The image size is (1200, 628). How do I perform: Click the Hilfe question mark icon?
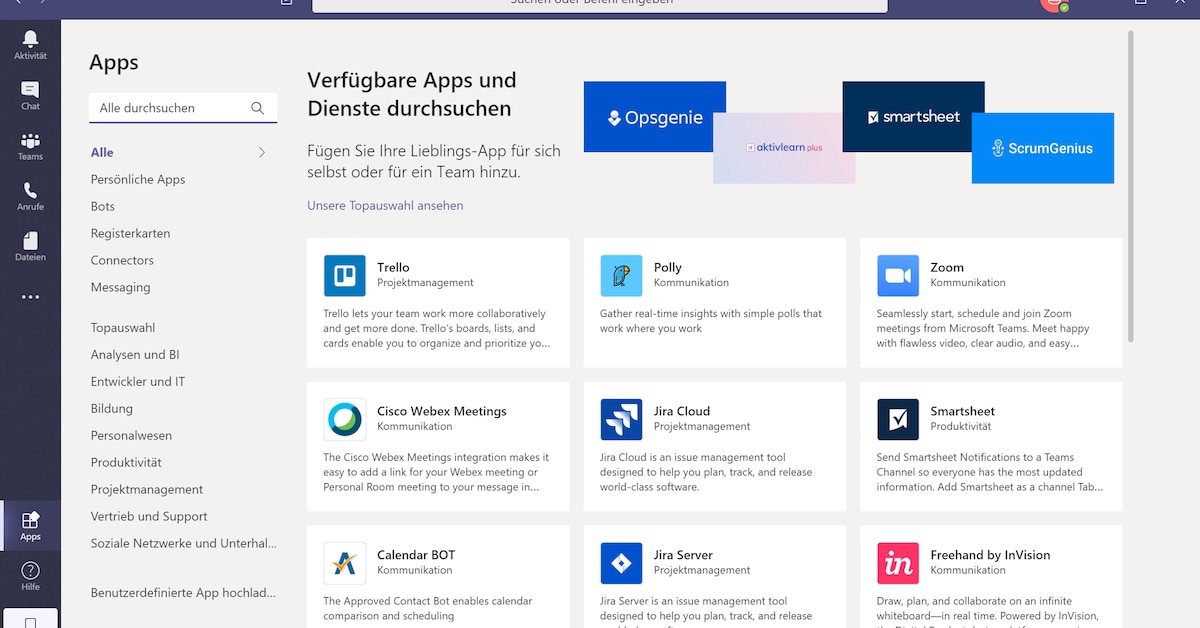30,572
